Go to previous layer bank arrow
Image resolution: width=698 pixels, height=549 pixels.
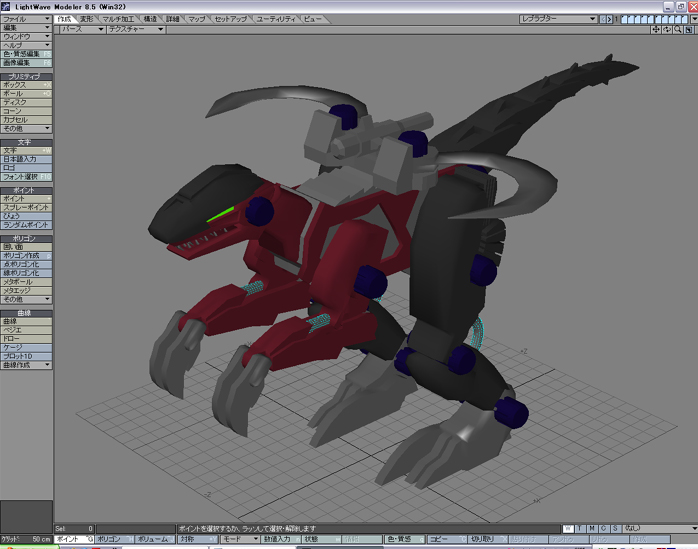[603, 19]
